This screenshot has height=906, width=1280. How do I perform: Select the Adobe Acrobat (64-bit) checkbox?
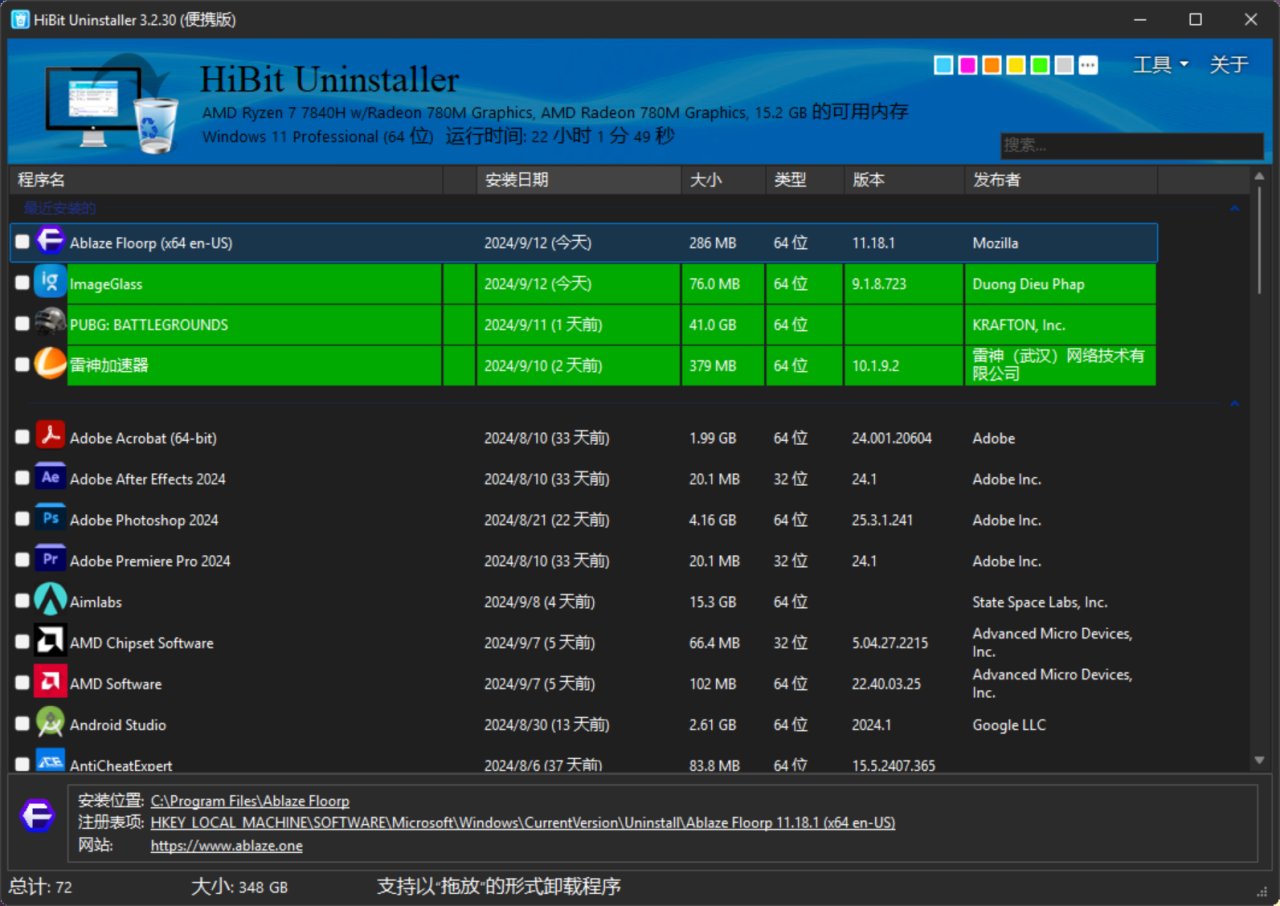[x=22, y=437]
